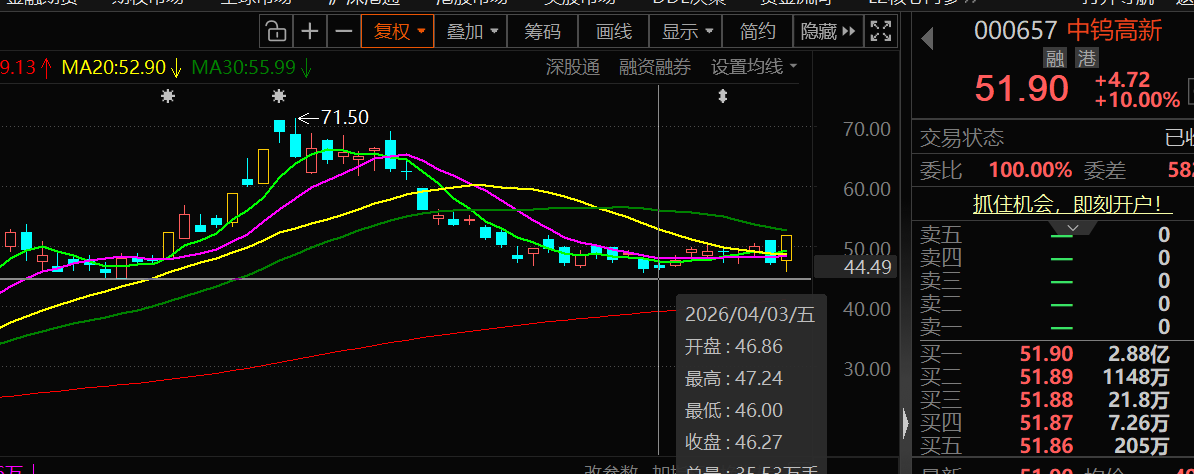
Task: Click the 71.50 high price annotation
Action: click(344, 117)
